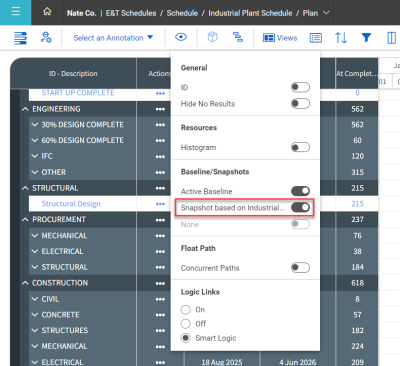
Task: Open the sort arrows icon
Action: coord(341,38)
